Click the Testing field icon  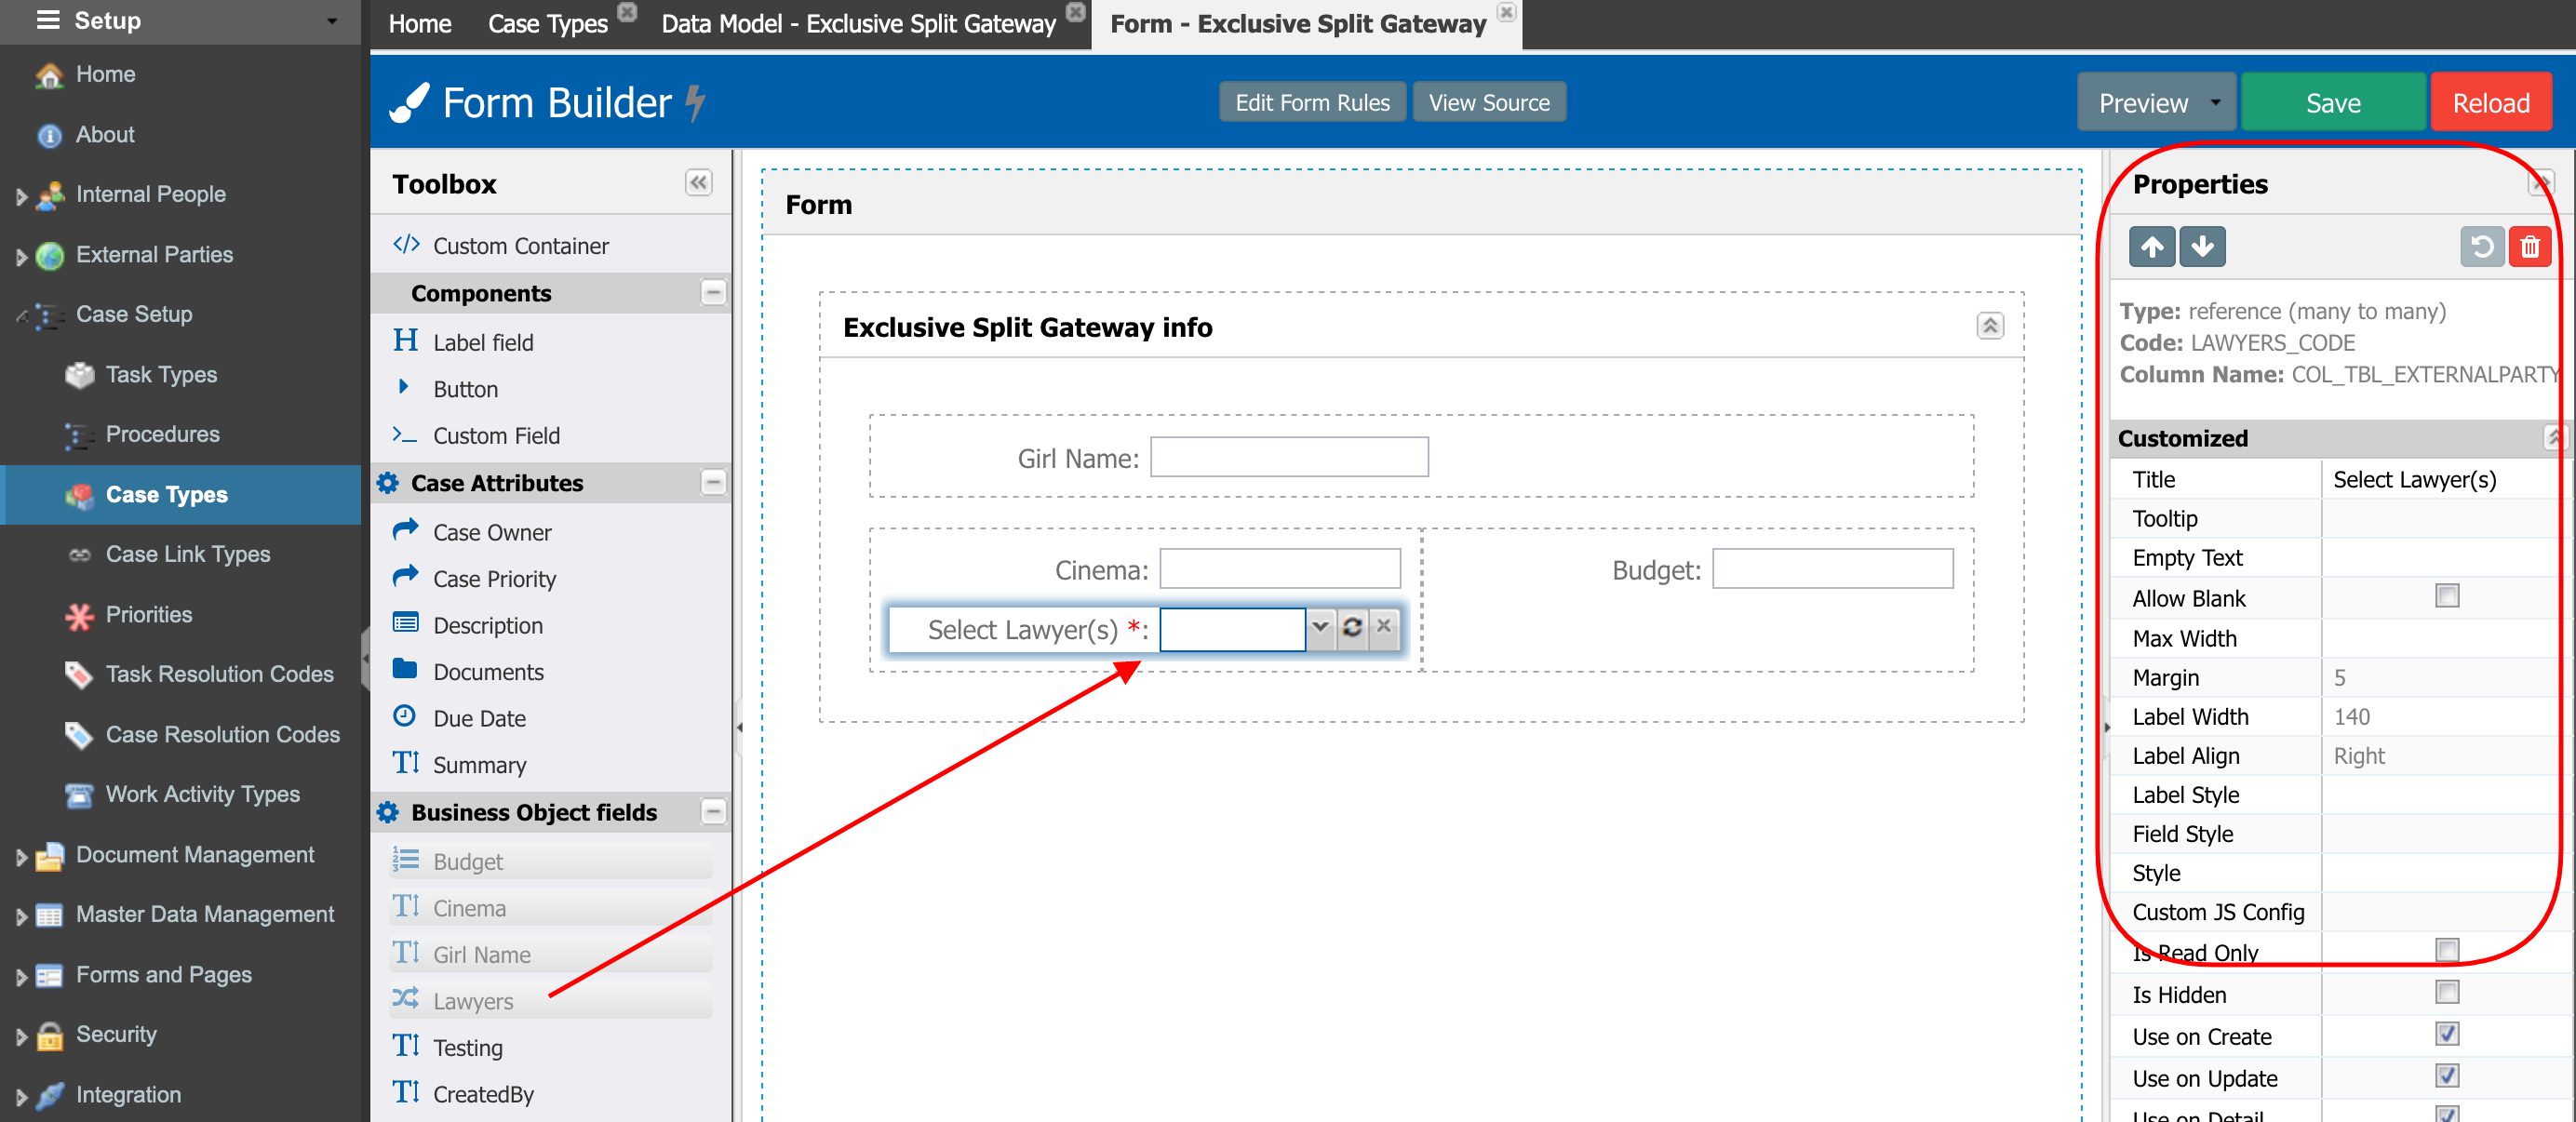406,1046
